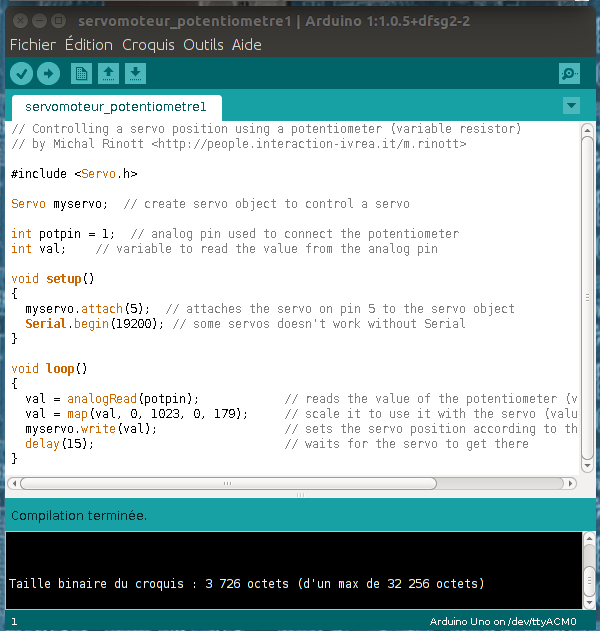
Task: Open the Serial Monitor magnifier icon
Action: pos(569,73)
